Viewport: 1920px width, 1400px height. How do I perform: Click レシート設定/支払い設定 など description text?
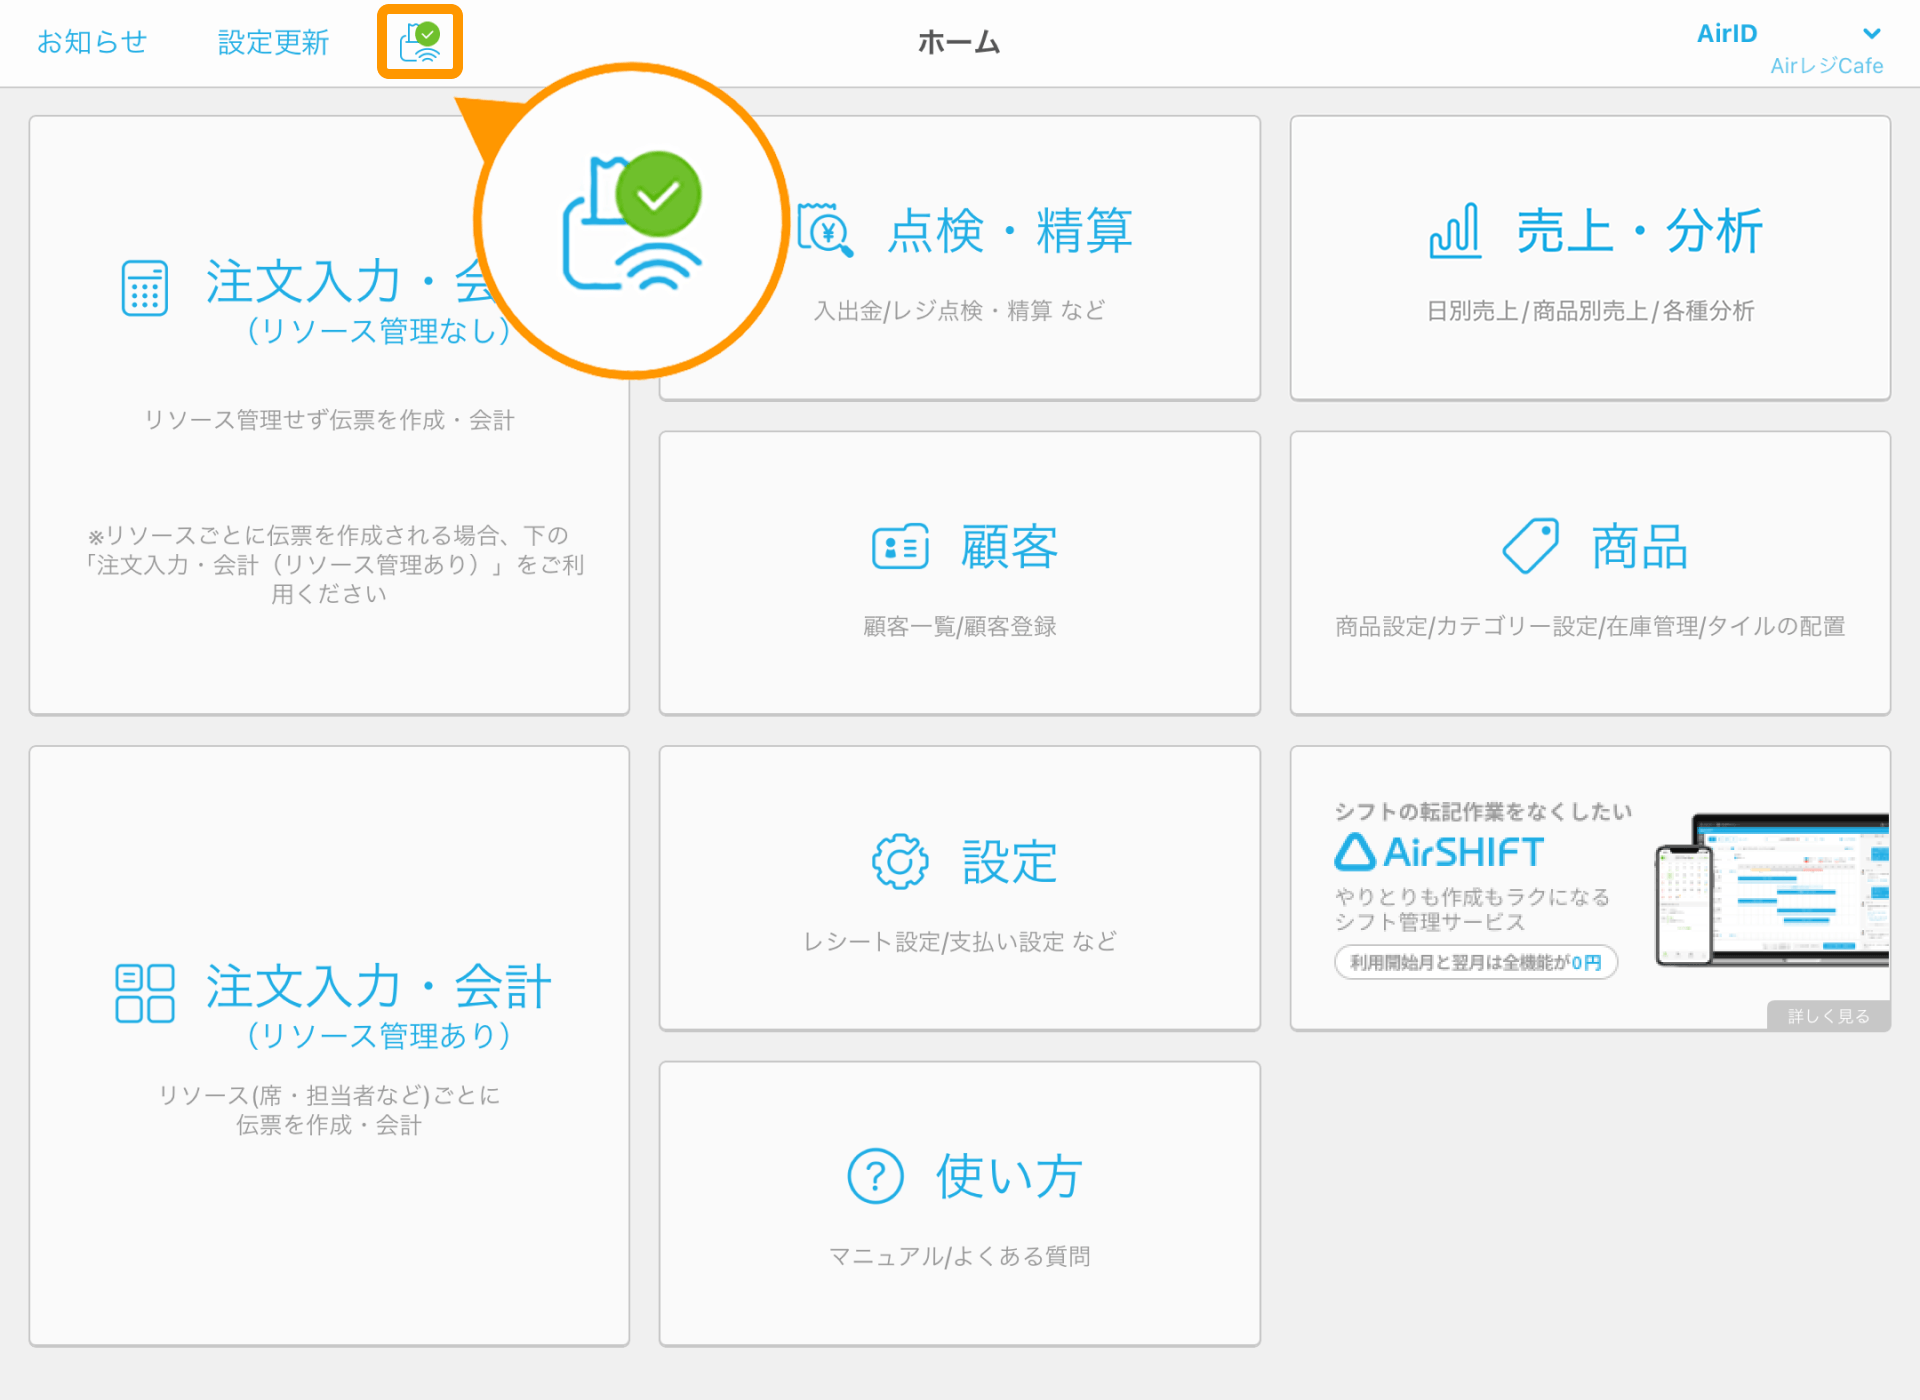click(959, 941)
